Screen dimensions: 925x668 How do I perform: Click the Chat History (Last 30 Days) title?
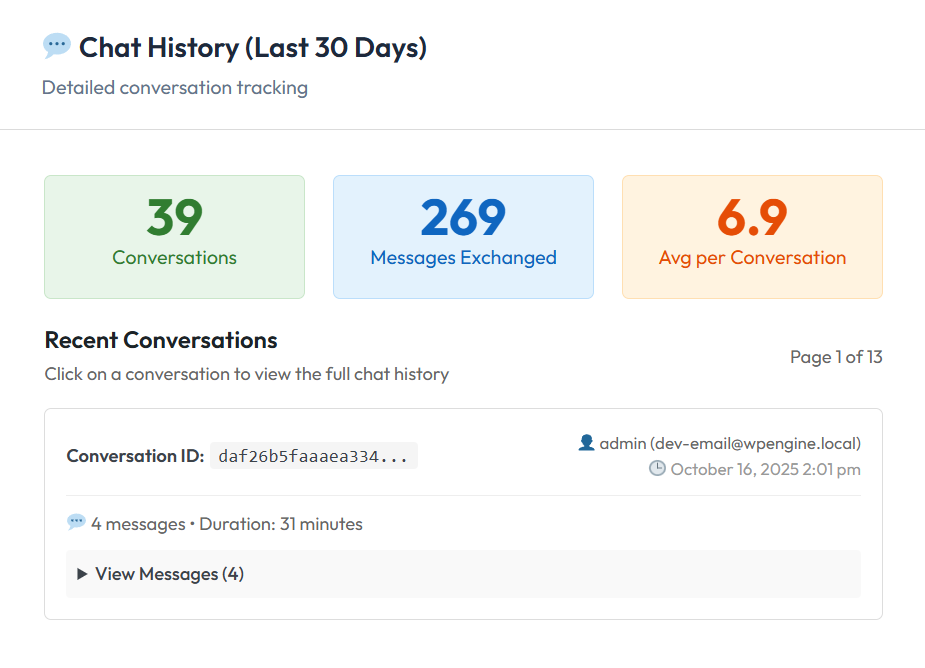[x=253, y=47]
